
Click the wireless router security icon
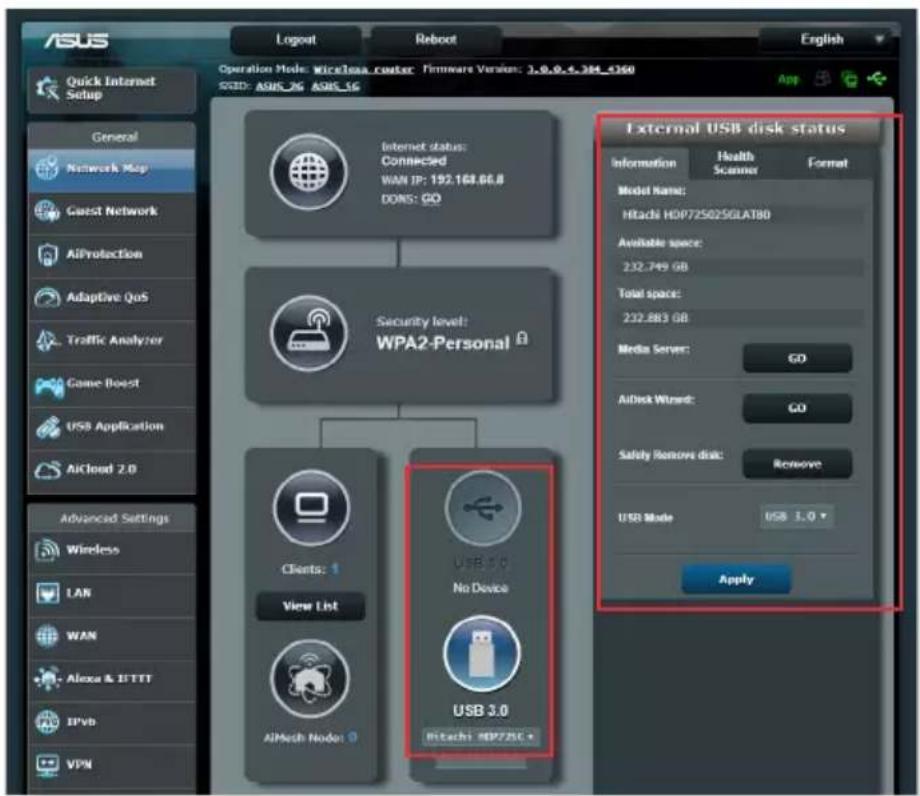[309, 333]
